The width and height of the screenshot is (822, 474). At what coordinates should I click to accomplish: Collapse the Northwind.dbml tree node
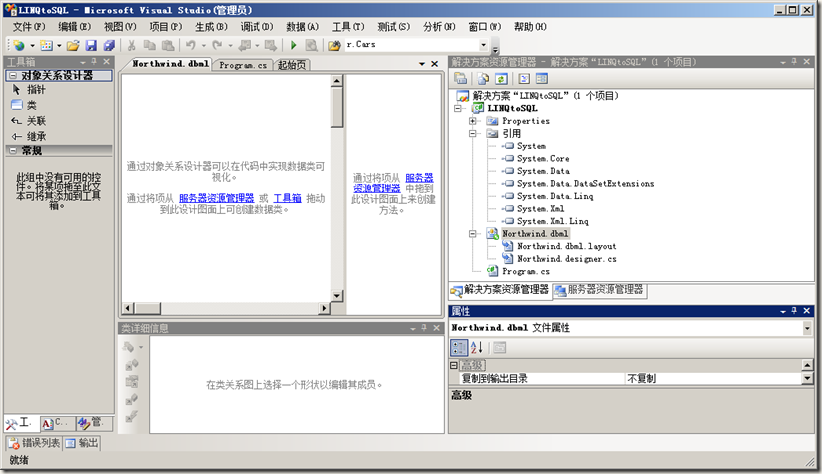click(472, 234)
